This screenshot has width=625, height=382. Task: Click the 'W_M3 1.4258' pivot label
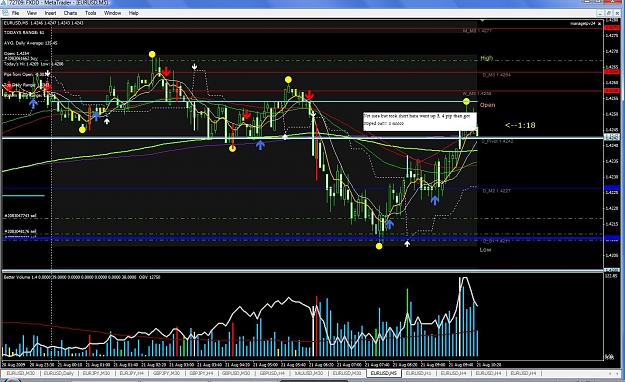[477, 94]
